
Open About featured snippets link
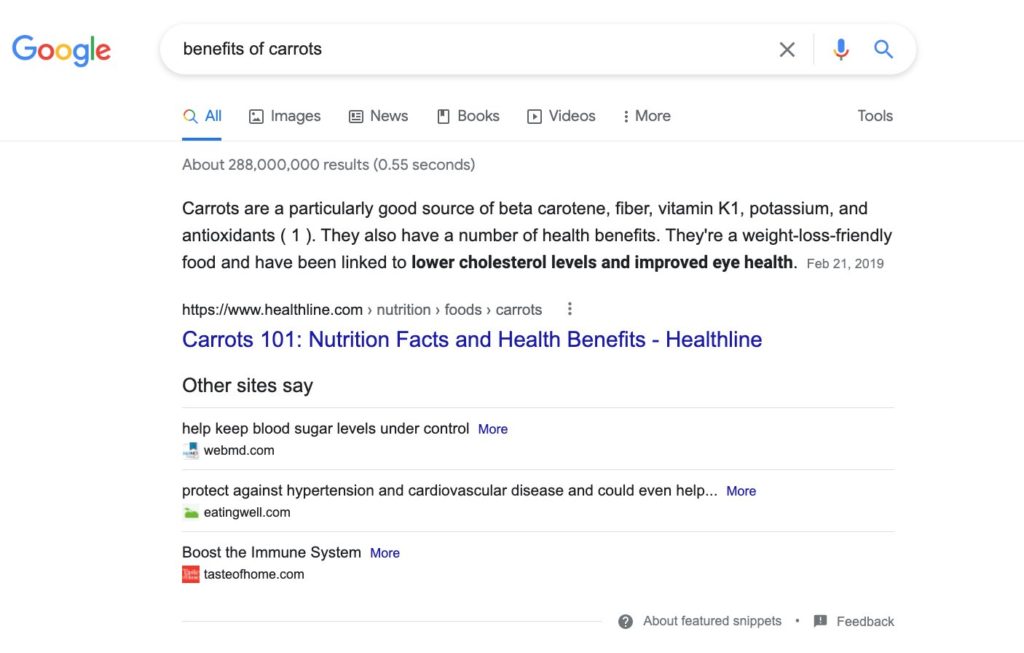tap(712, 621)
